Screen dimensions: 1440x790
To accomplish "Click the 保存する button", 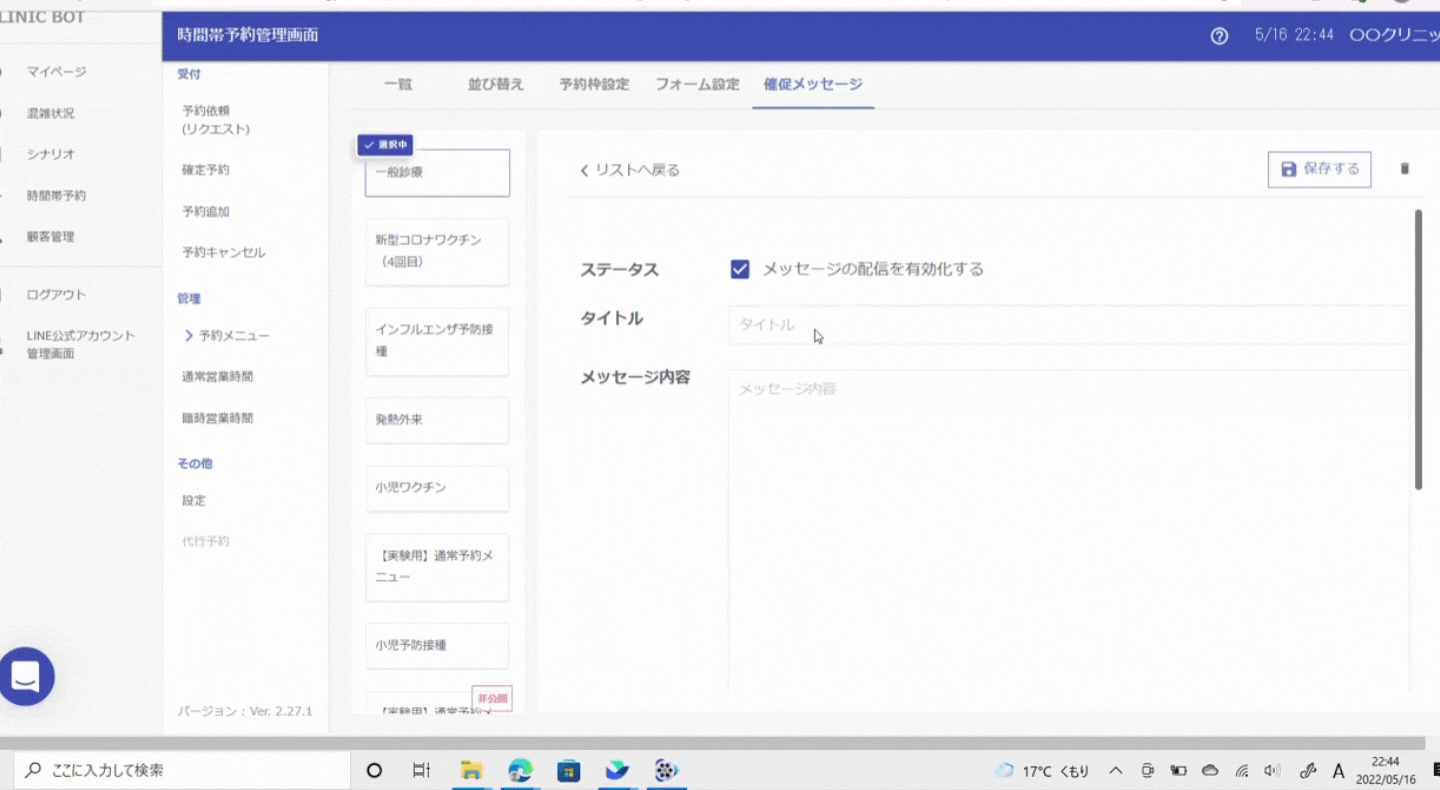I will pos(1319,169).
